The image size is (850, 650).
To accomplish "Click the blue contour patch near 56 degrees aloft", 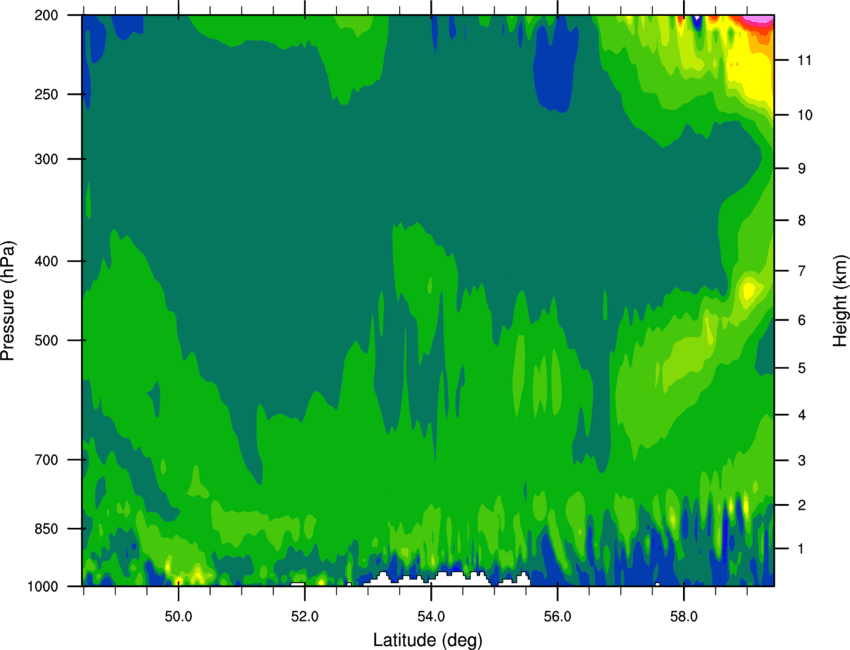I will pyautogui.click(x=554, y=65).
